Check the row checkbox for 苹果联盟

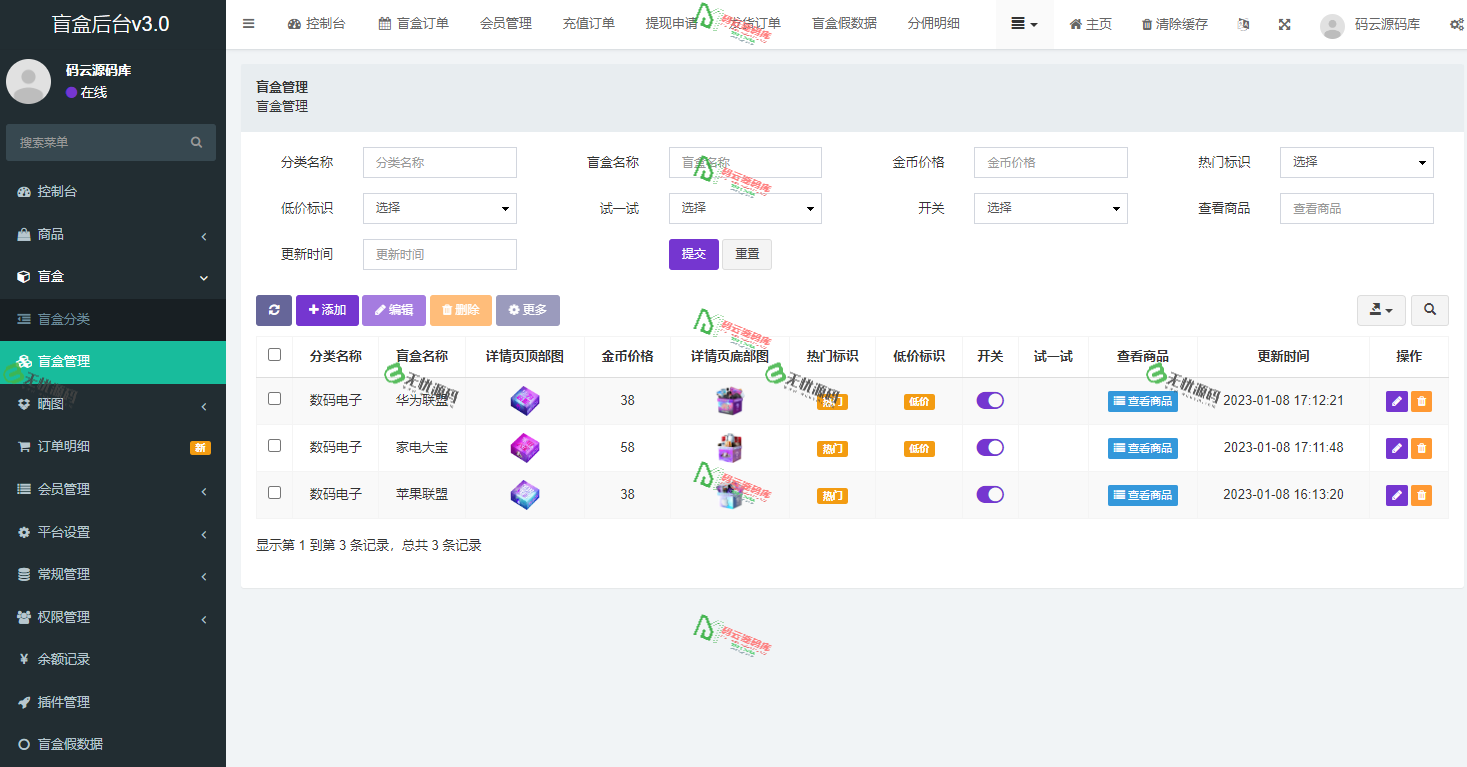pos(273,494)
